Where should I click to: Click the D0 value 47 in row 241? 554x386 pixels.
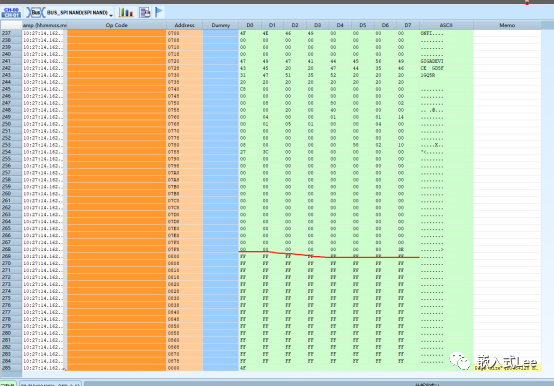(x=243, y=61)
